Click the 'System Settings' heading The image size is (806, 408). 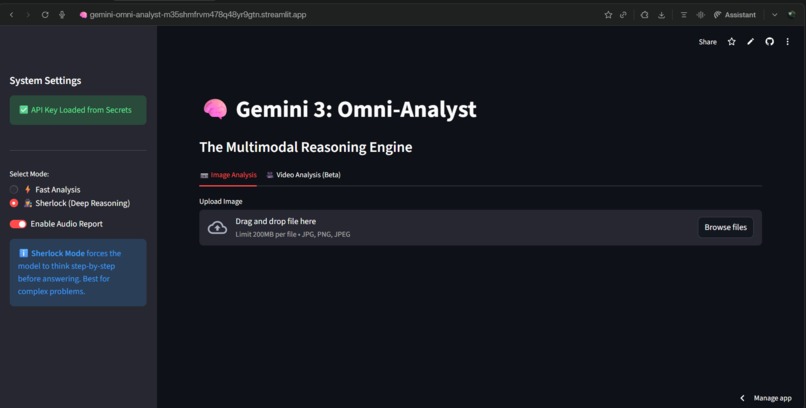45,81
